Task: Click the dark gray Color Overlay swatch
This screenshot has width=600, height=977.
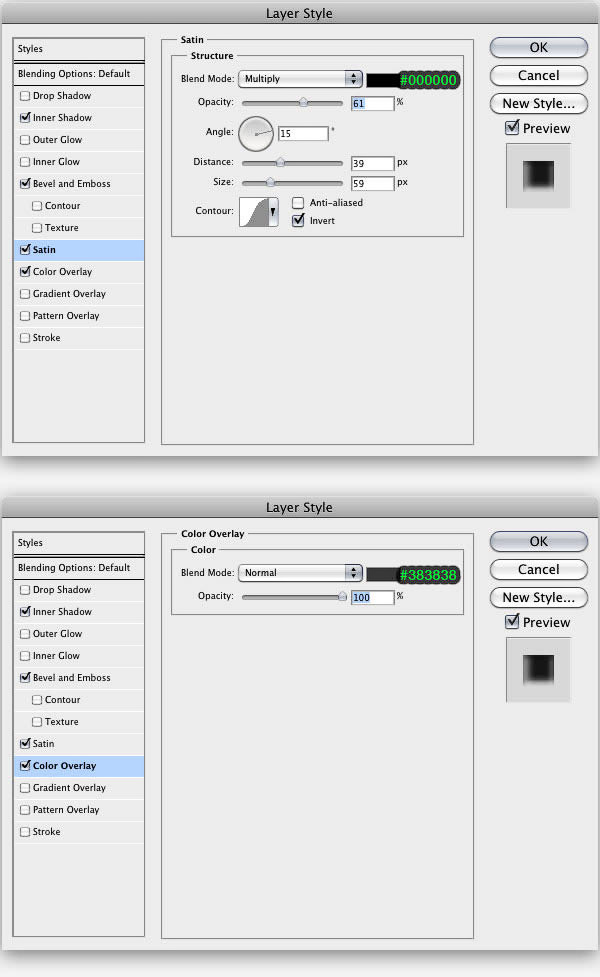Action: [x=382, y=574]
